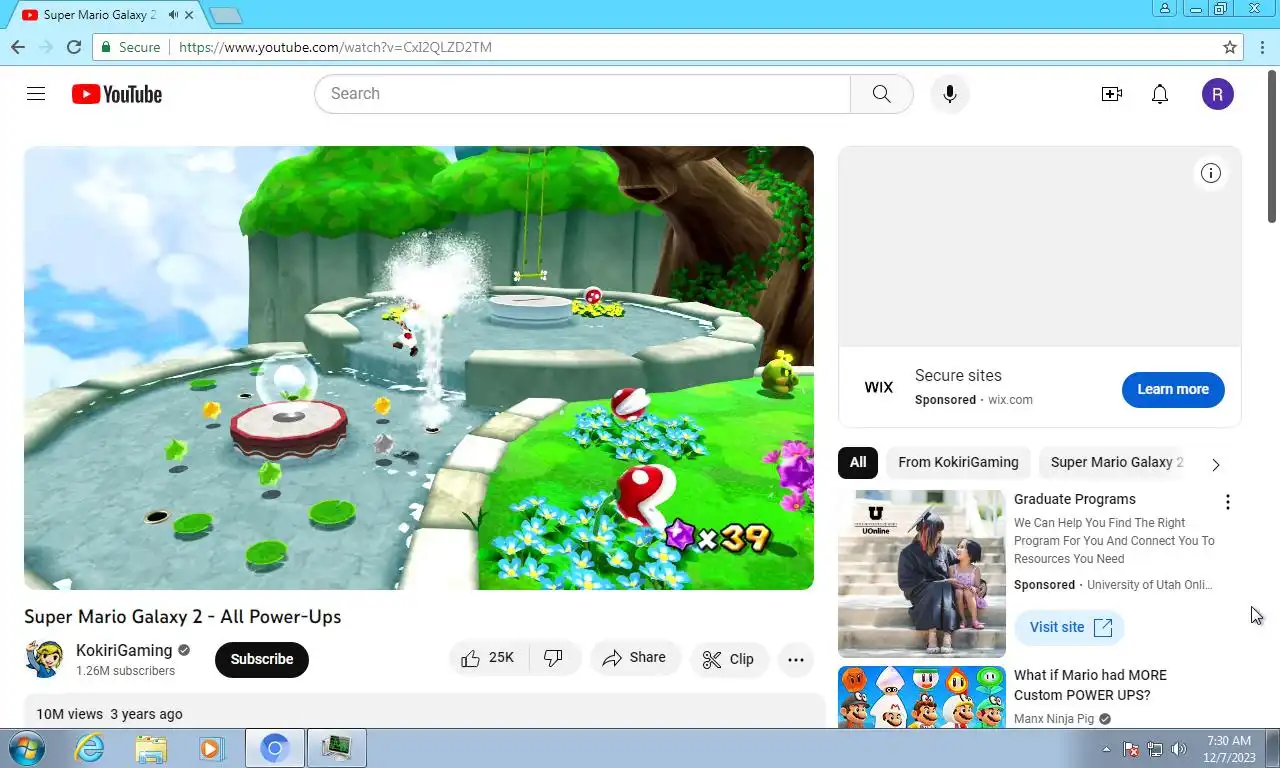Subscribe to KokiriGaming
Viewport: 1280px width, 768px height.
(x=262, y=659)
